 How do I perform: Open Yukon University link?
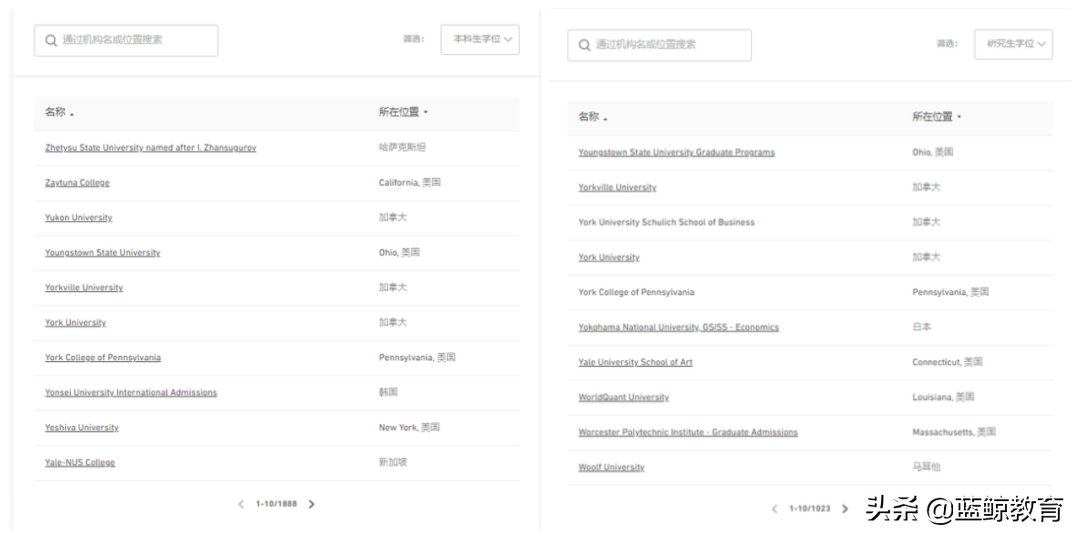[x=79, y=218]
